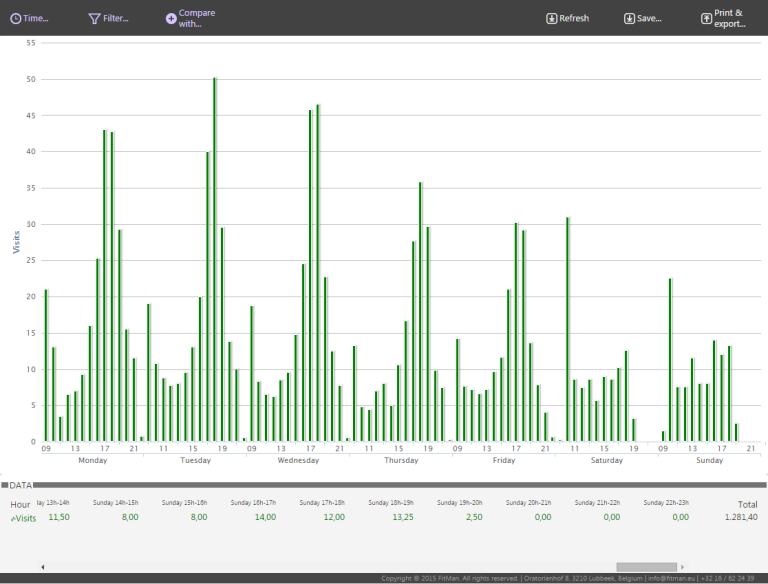
Task: Click the 2,50 visits value
Action: [x=474, y=517]
